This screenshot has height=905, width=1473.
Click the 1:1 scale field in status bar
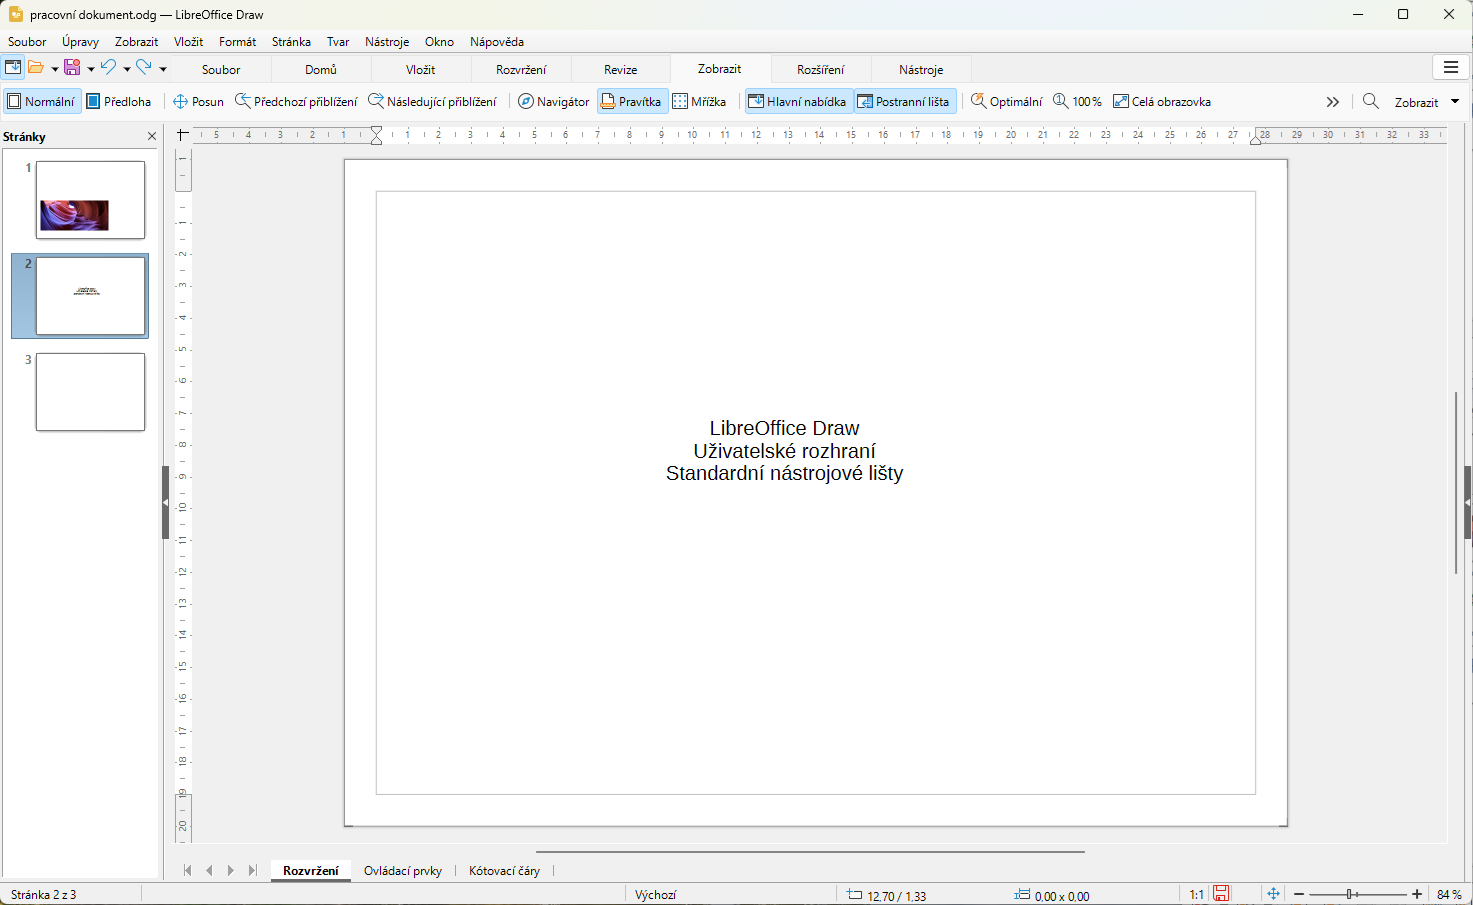pos(1196,894)
